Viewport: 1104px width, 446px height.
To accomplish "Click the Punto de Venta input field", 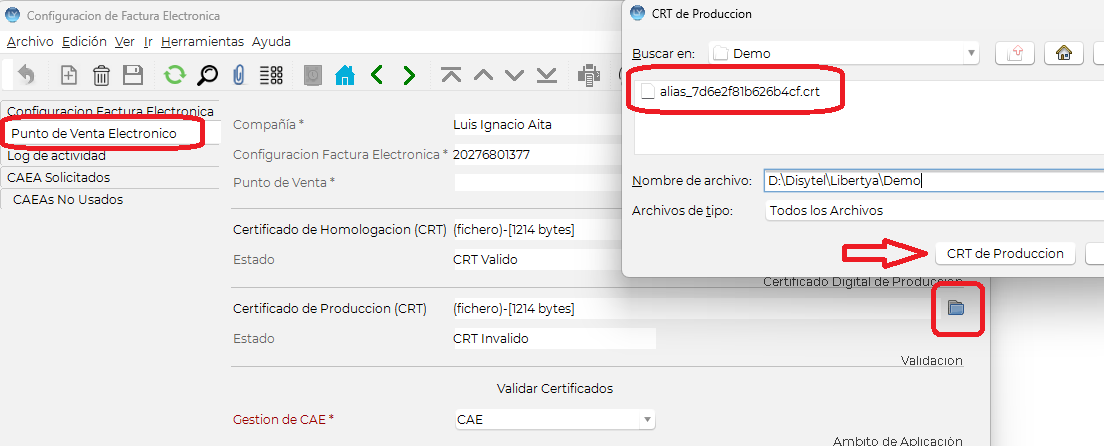I will coord(537,182).
